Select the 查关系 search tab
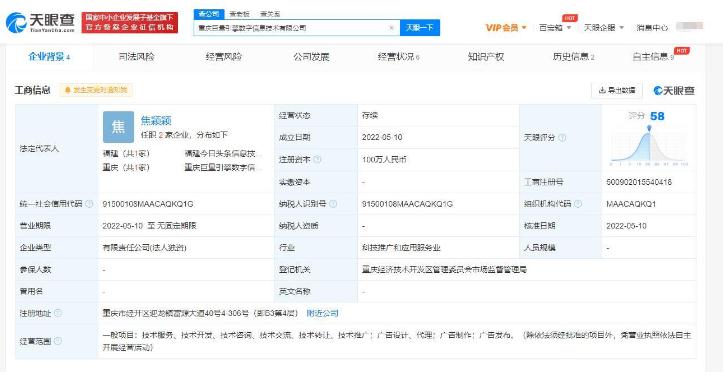 (x=270, y=14)
